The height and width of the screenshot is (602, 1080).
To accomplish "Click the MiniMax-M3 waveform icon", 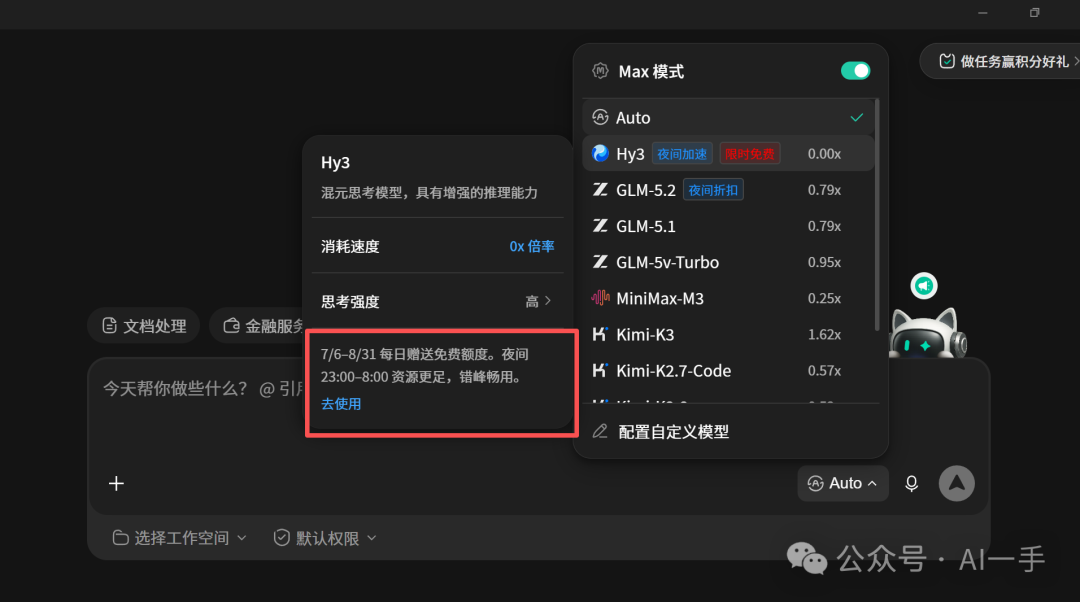I will (x=600, y=298).
